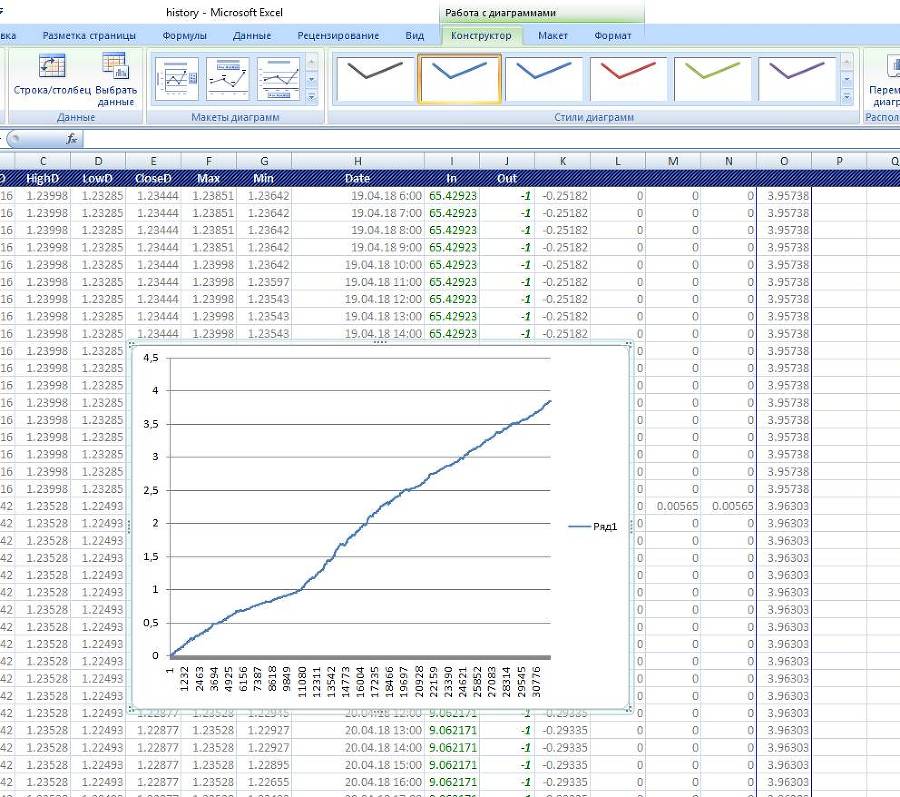Click the In header cell
Image resolution: width=900 pixels, height=797 pixels.
452,178
